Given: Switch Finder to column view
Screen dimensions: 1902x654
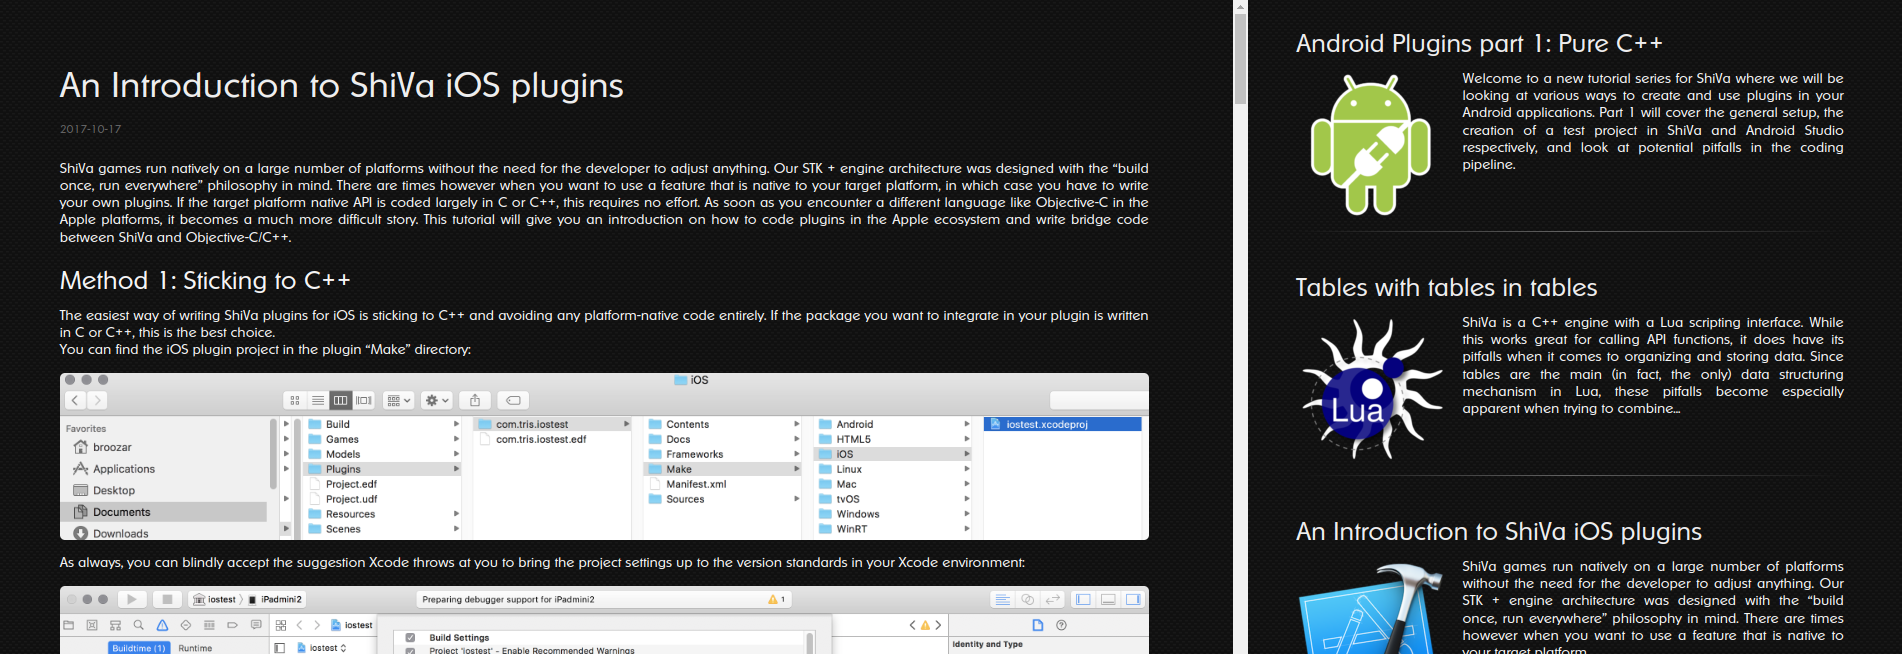Looking at the screenshot, I should pos(341,400).
